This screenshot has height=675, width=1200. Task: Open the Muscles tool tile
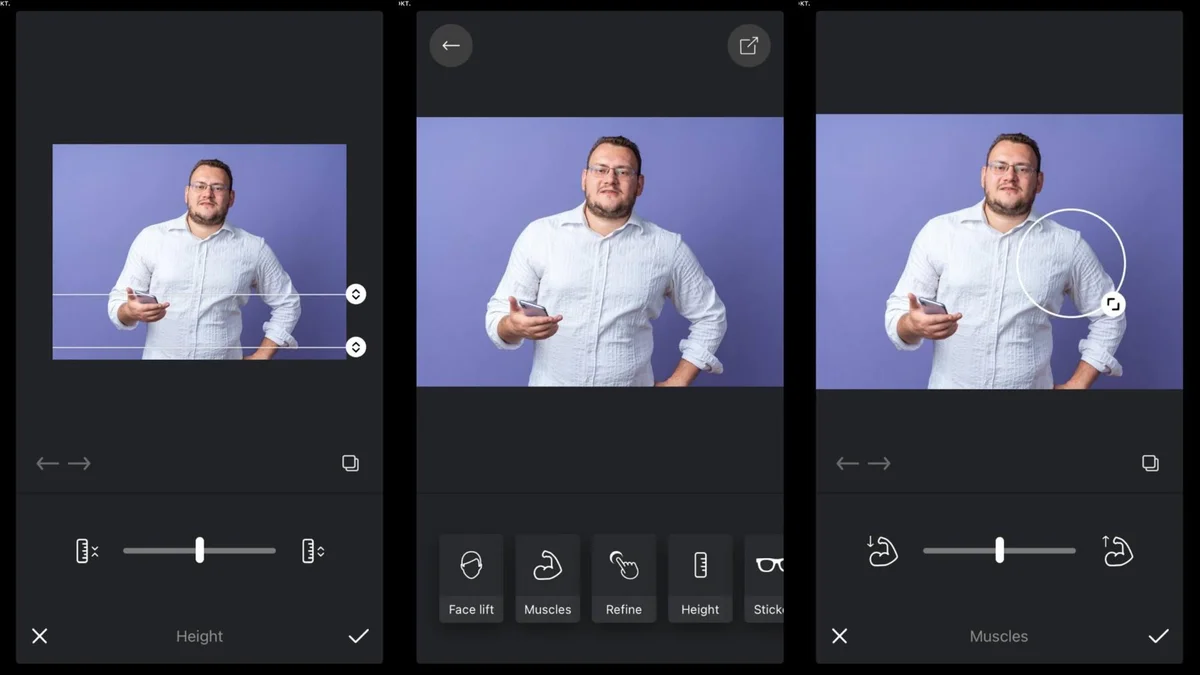point(547,578)
